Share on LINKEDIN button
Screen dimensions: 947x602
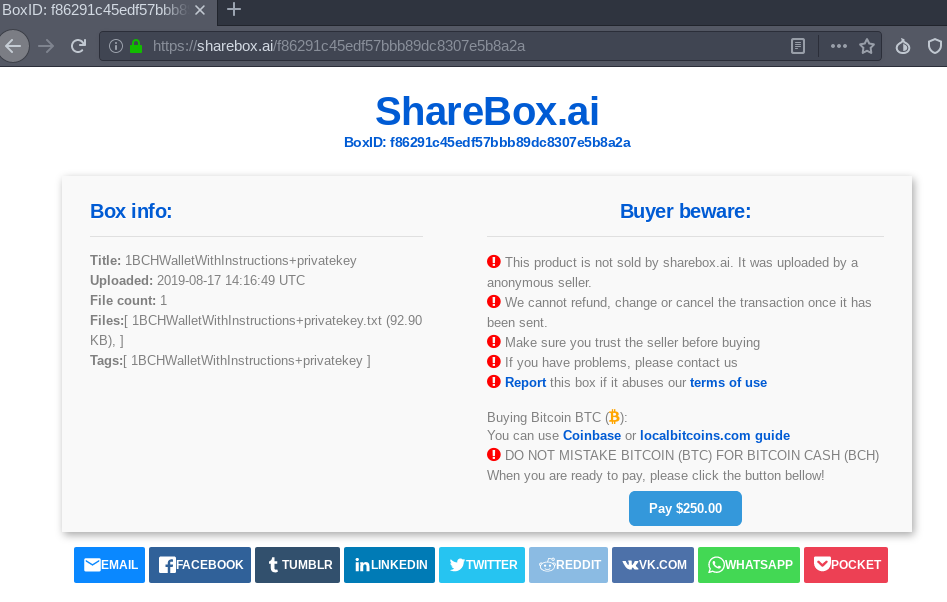click(x=390, y=565)
